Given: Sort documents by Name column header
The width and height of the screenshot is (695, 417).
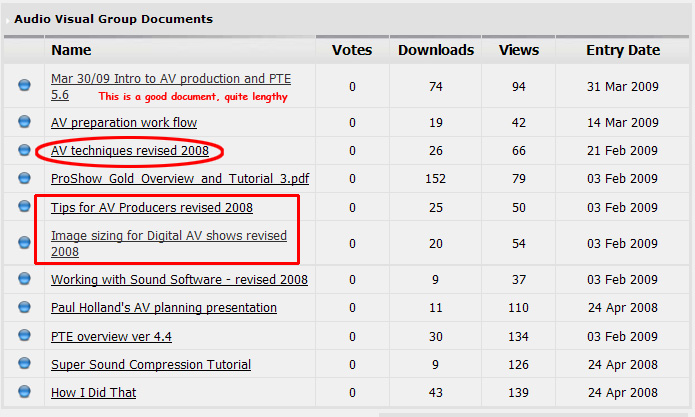Looking at the screenshot, I should click(x=71, y=50).
